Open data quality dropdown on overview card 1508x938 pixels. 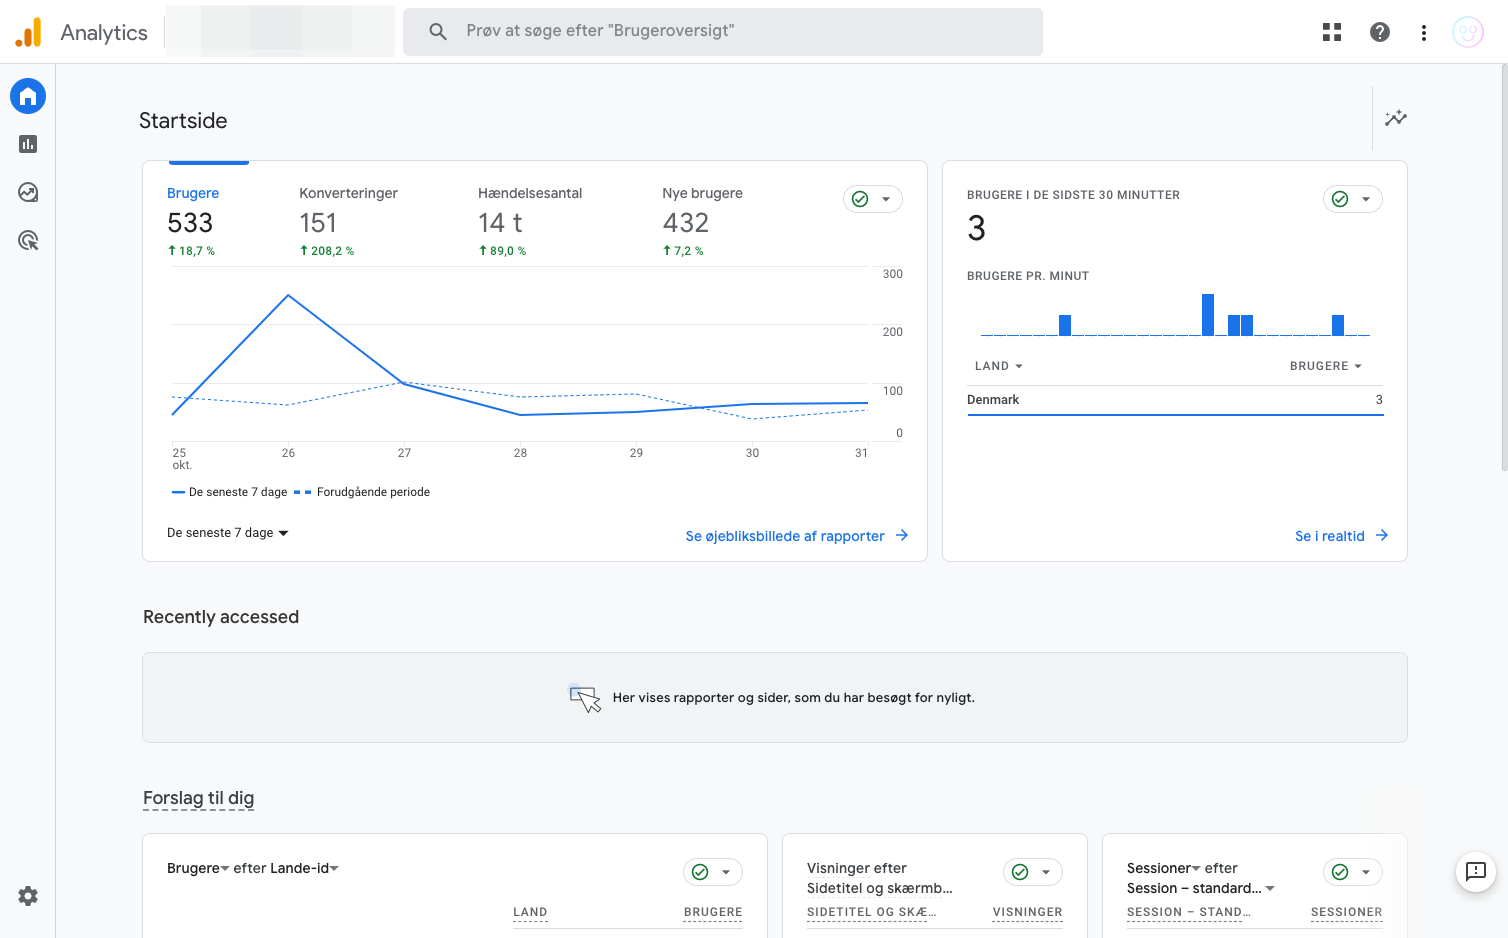tap(873, 199)
